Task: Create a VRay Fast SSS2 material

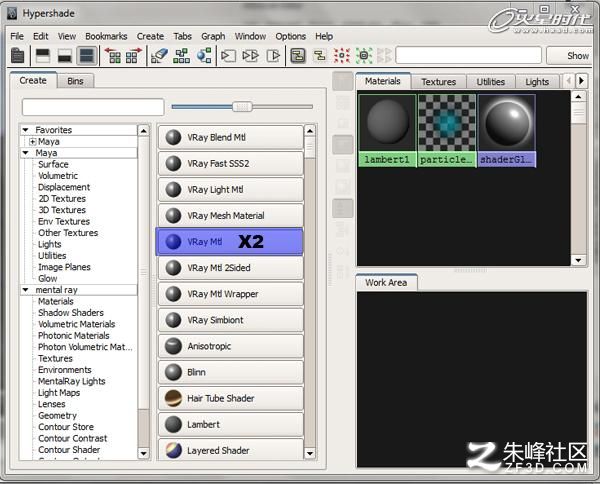Action: (231, 163)
